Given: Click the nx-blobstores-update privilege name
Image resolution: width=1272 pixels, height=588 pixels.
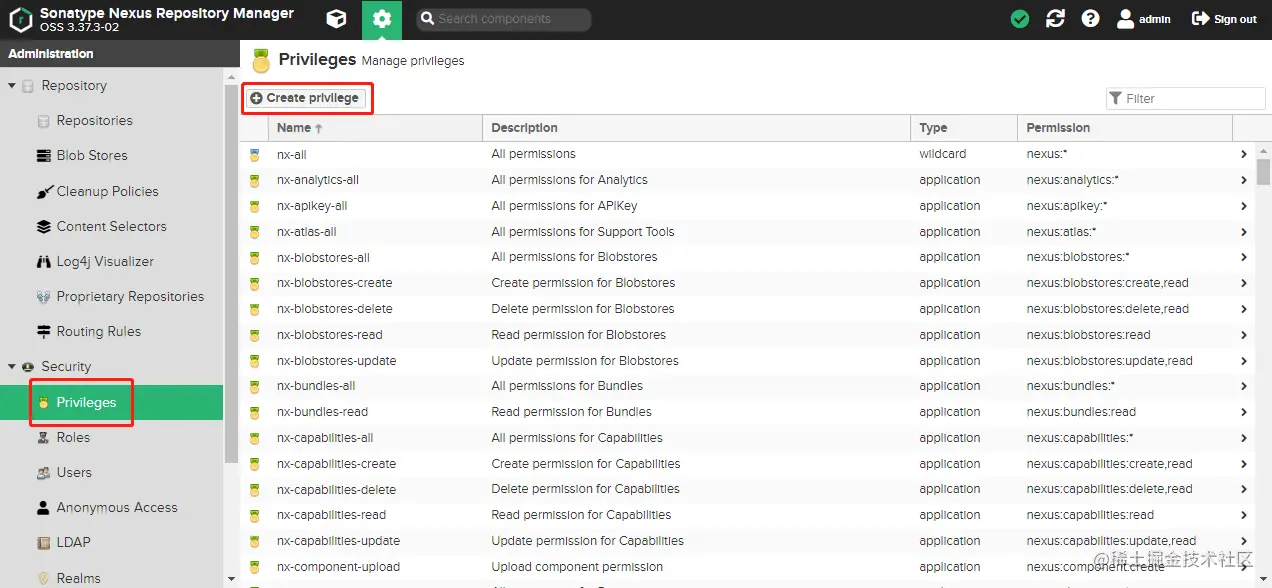Looking at the screenshot, I should [x=337, y=361].
